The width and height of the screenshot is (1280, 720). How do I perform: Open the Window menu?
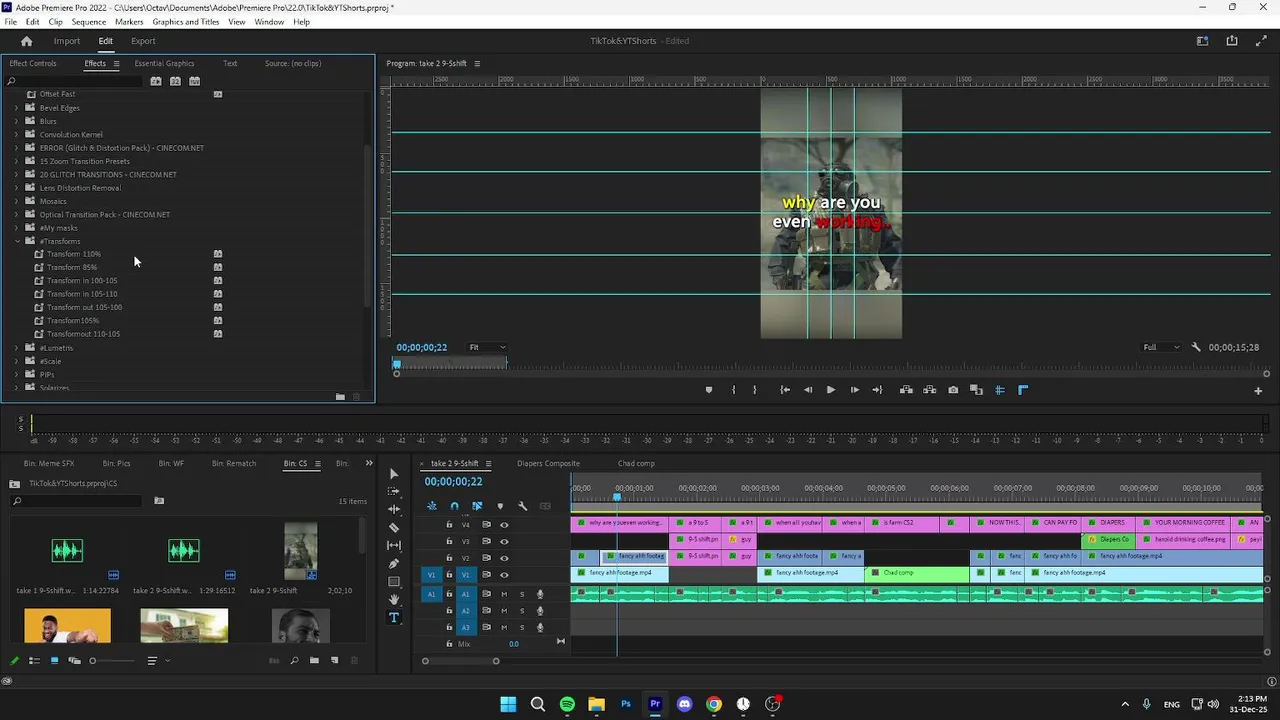coord(269,22)
